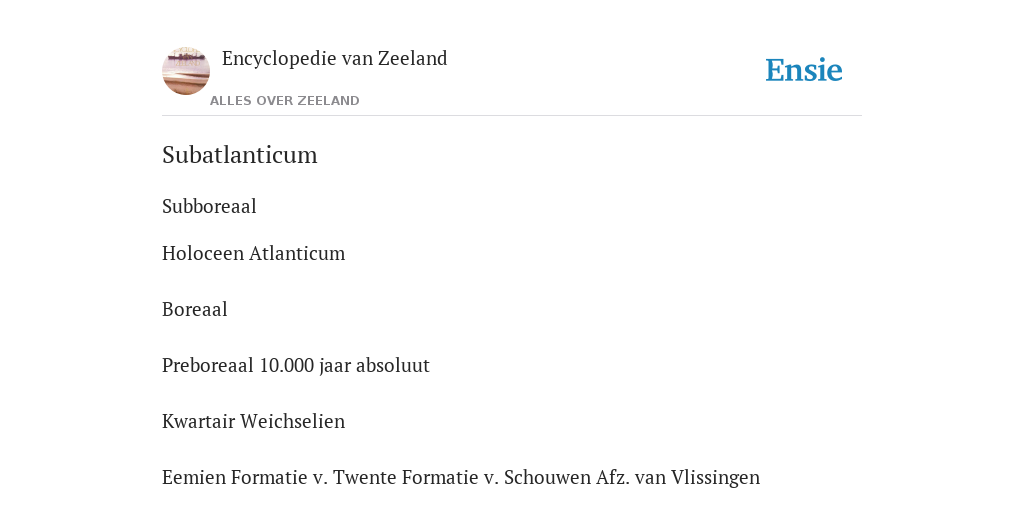The height and width of the screenshot is (512, 1024).
Task: Click the word Kwartair
Action: [x=199, y=422]
